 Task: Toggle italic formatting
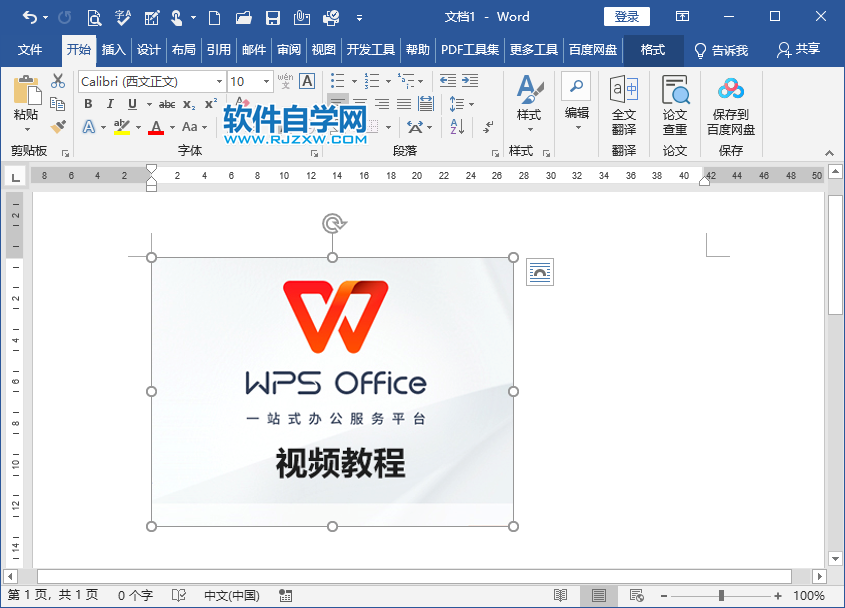[x=110, y=103]
